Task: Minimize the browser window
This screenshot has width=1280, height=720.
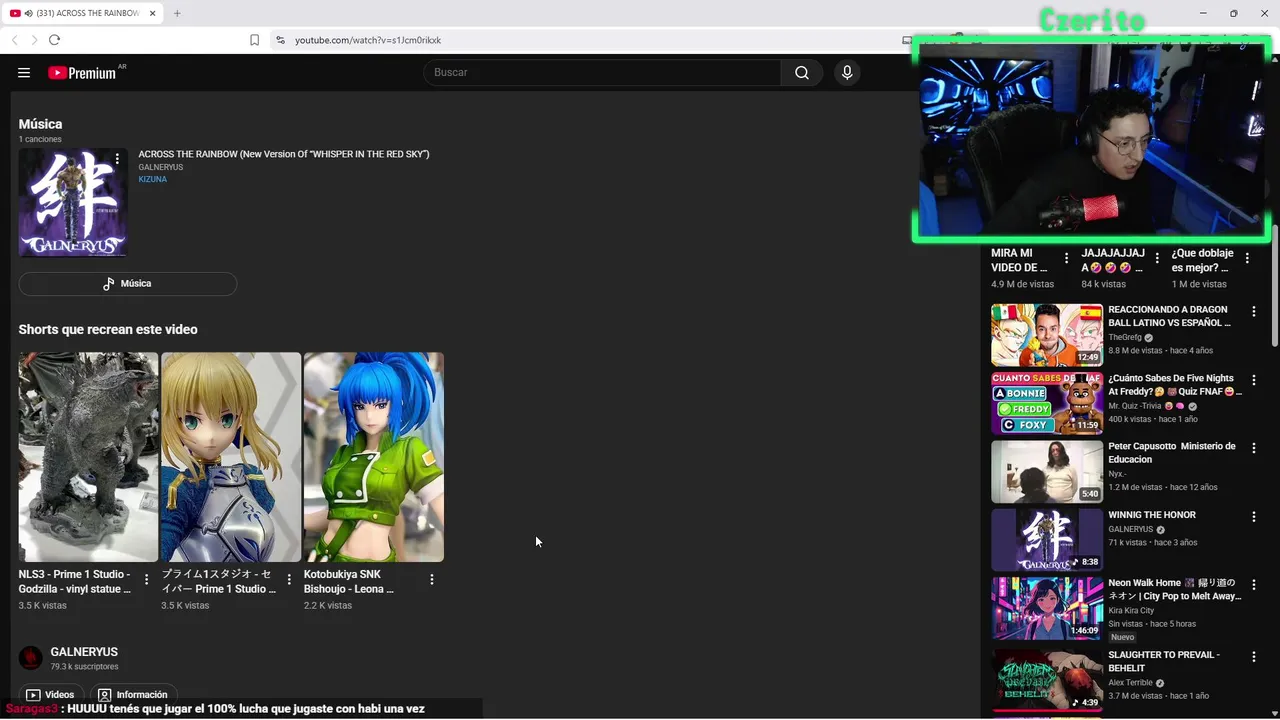Action: (1202, 13)
